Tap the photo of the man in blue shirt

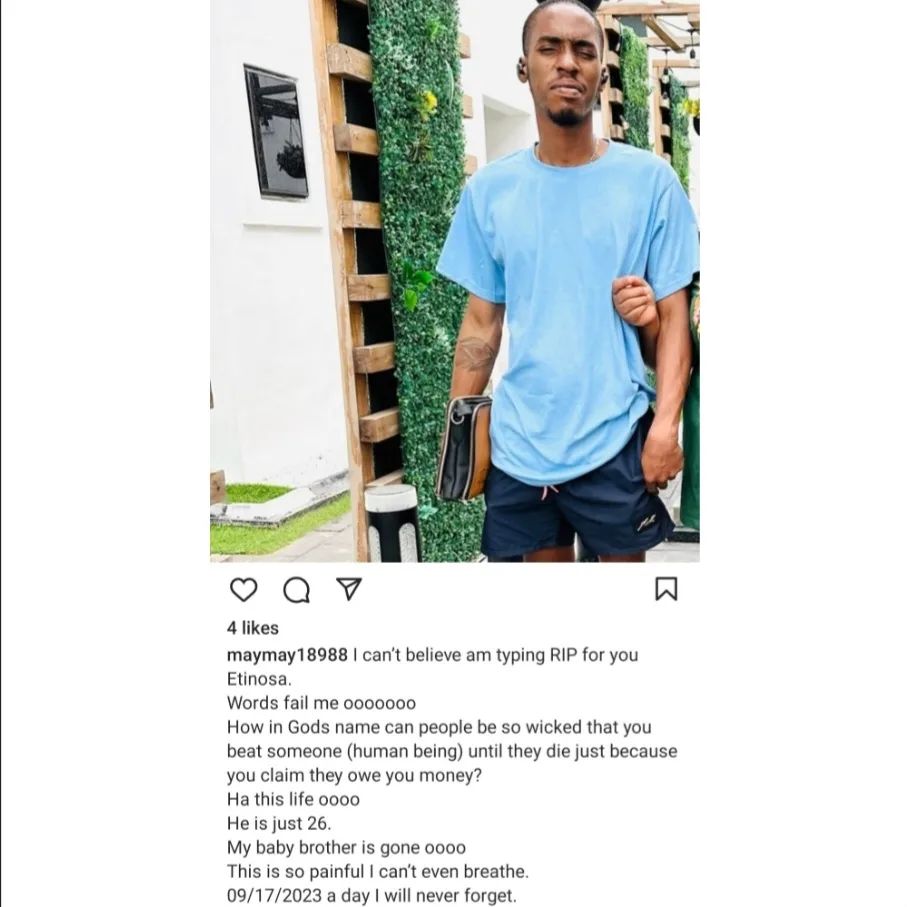pyautogui.click(x=455, y=281)
